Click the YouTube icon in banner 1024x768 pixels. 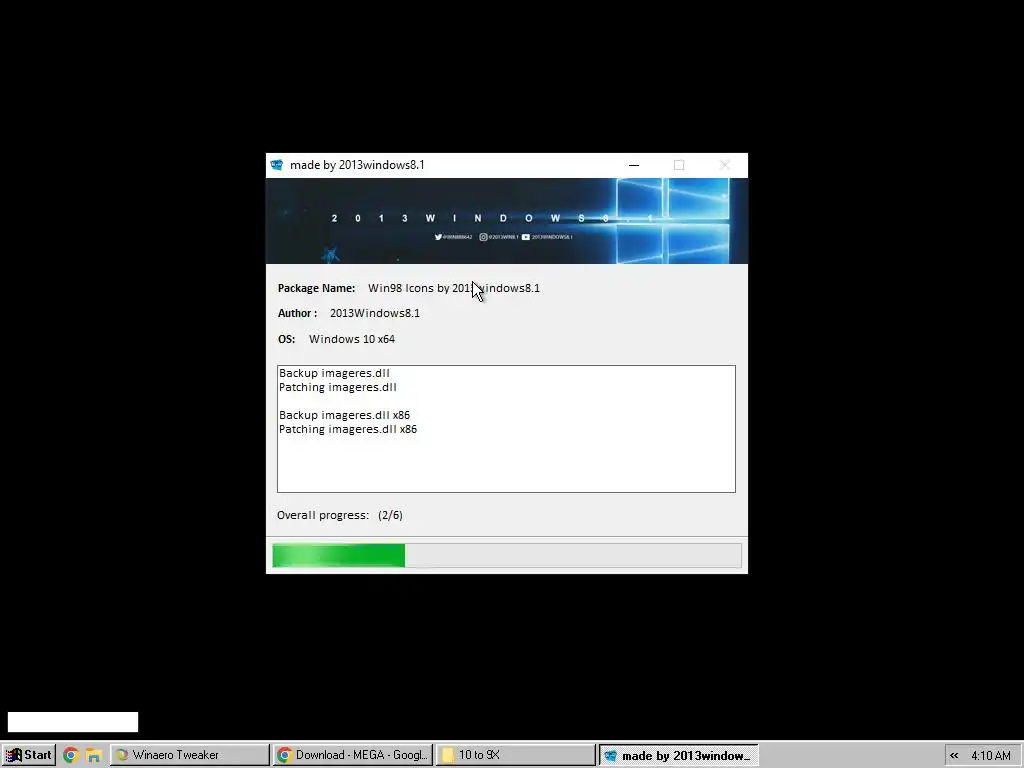click(x=526, y=237)
